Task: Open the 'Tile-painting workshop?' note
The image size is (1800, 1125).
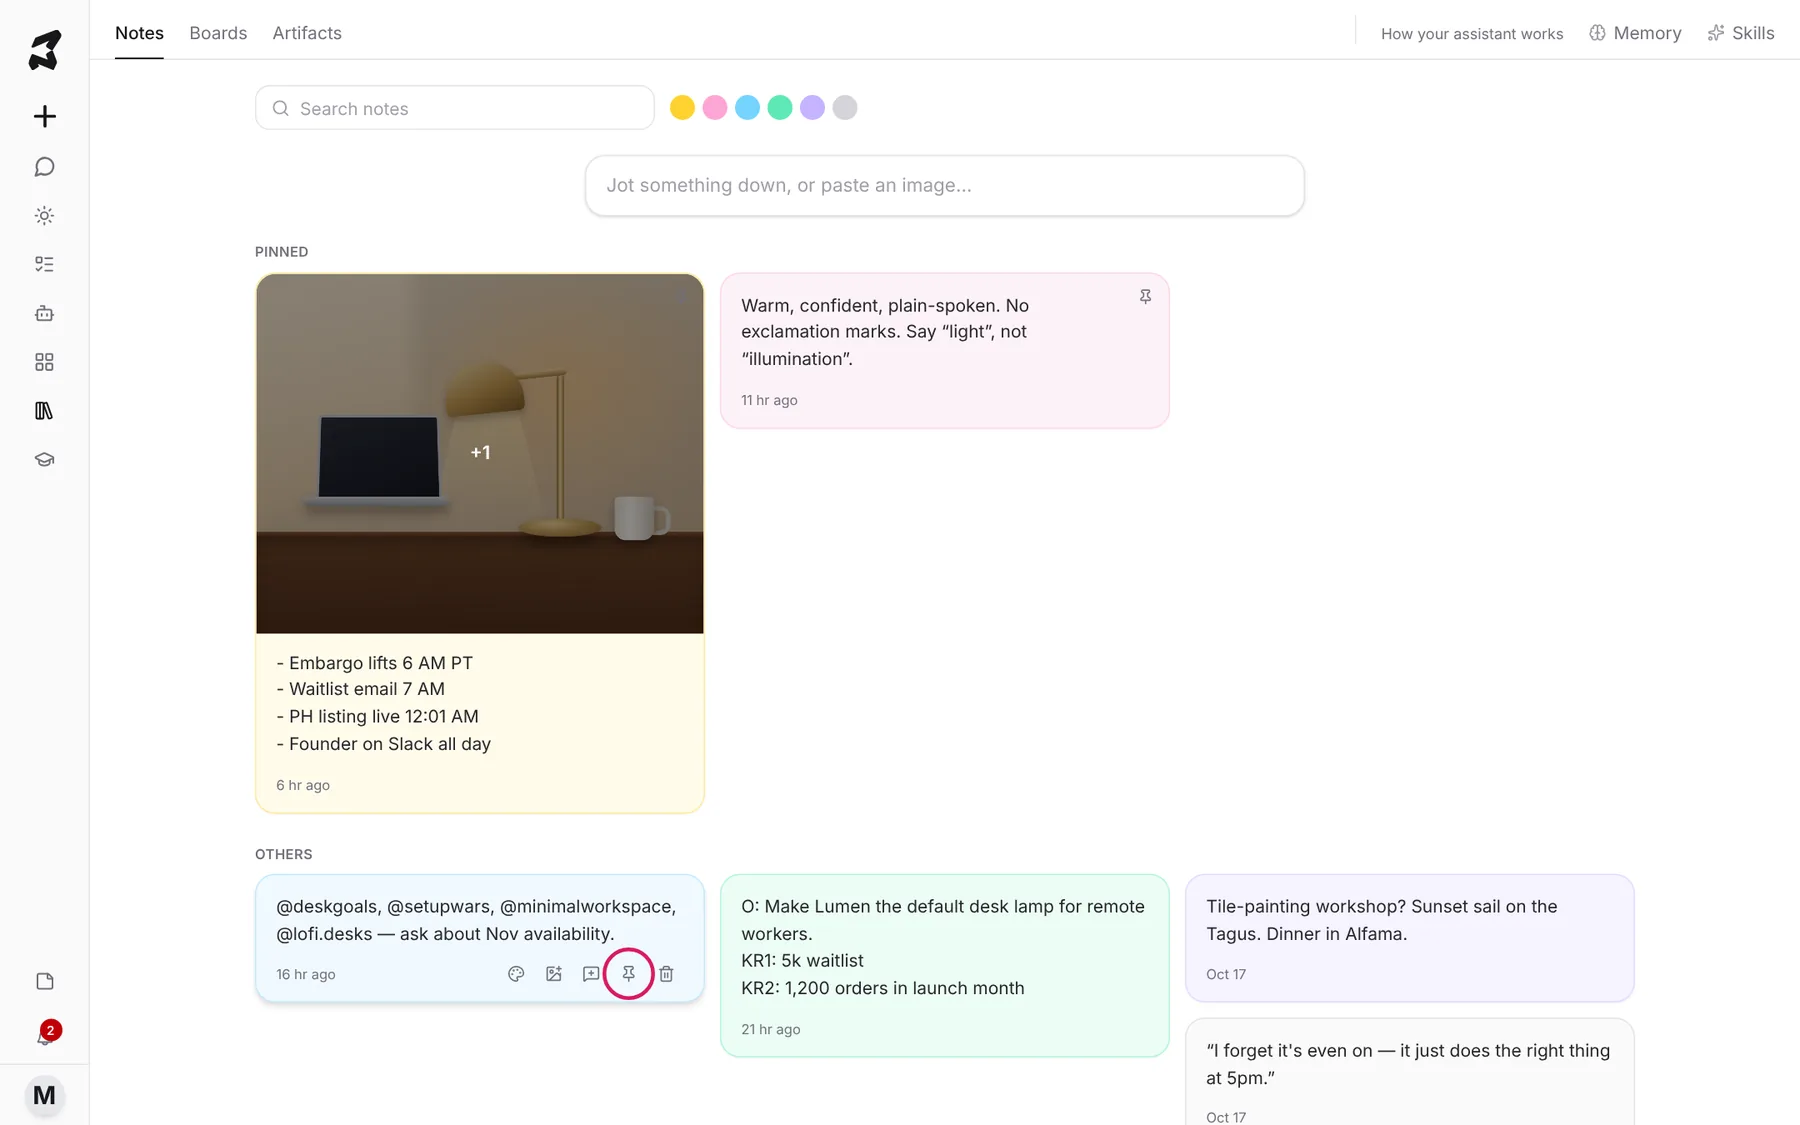Action: 1410,938
